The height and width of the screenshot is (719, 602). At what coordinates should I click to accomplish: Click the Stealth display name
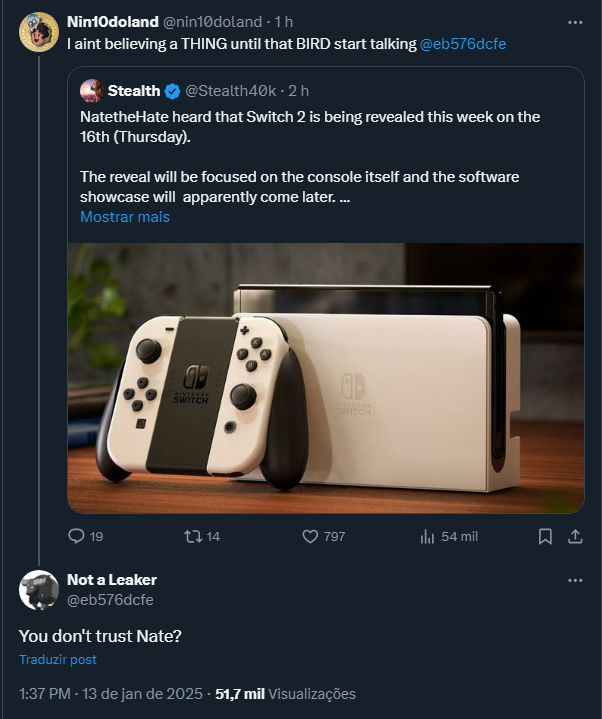coord(134,91)
